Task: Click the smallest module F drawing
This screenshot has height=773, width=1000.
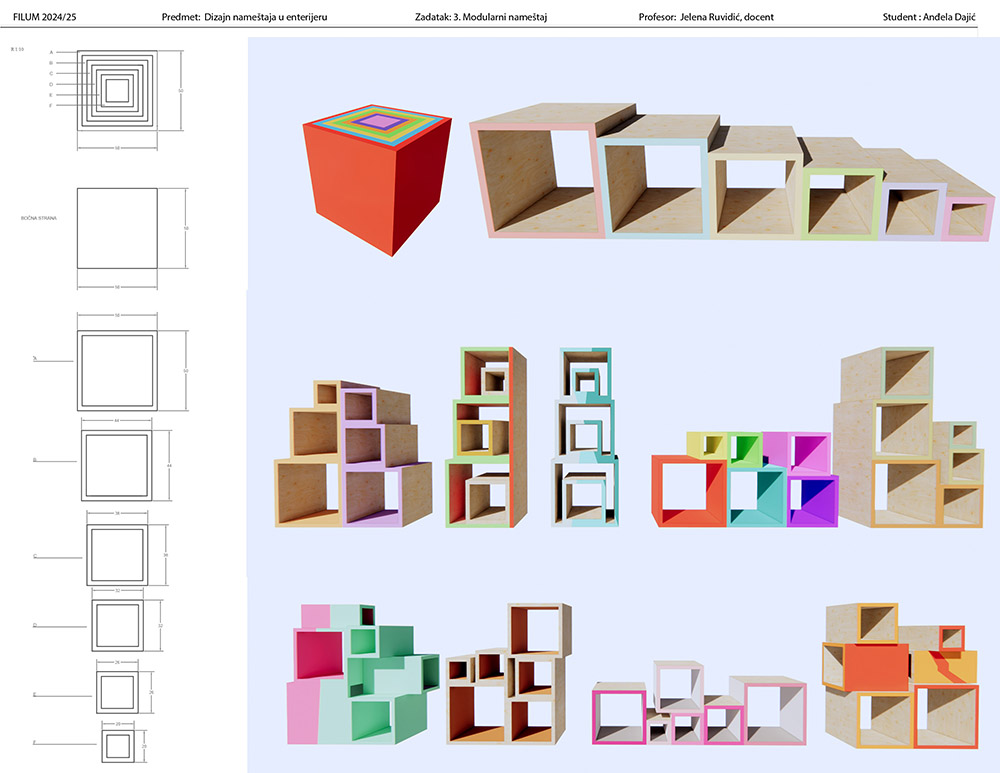Action: 118,744
